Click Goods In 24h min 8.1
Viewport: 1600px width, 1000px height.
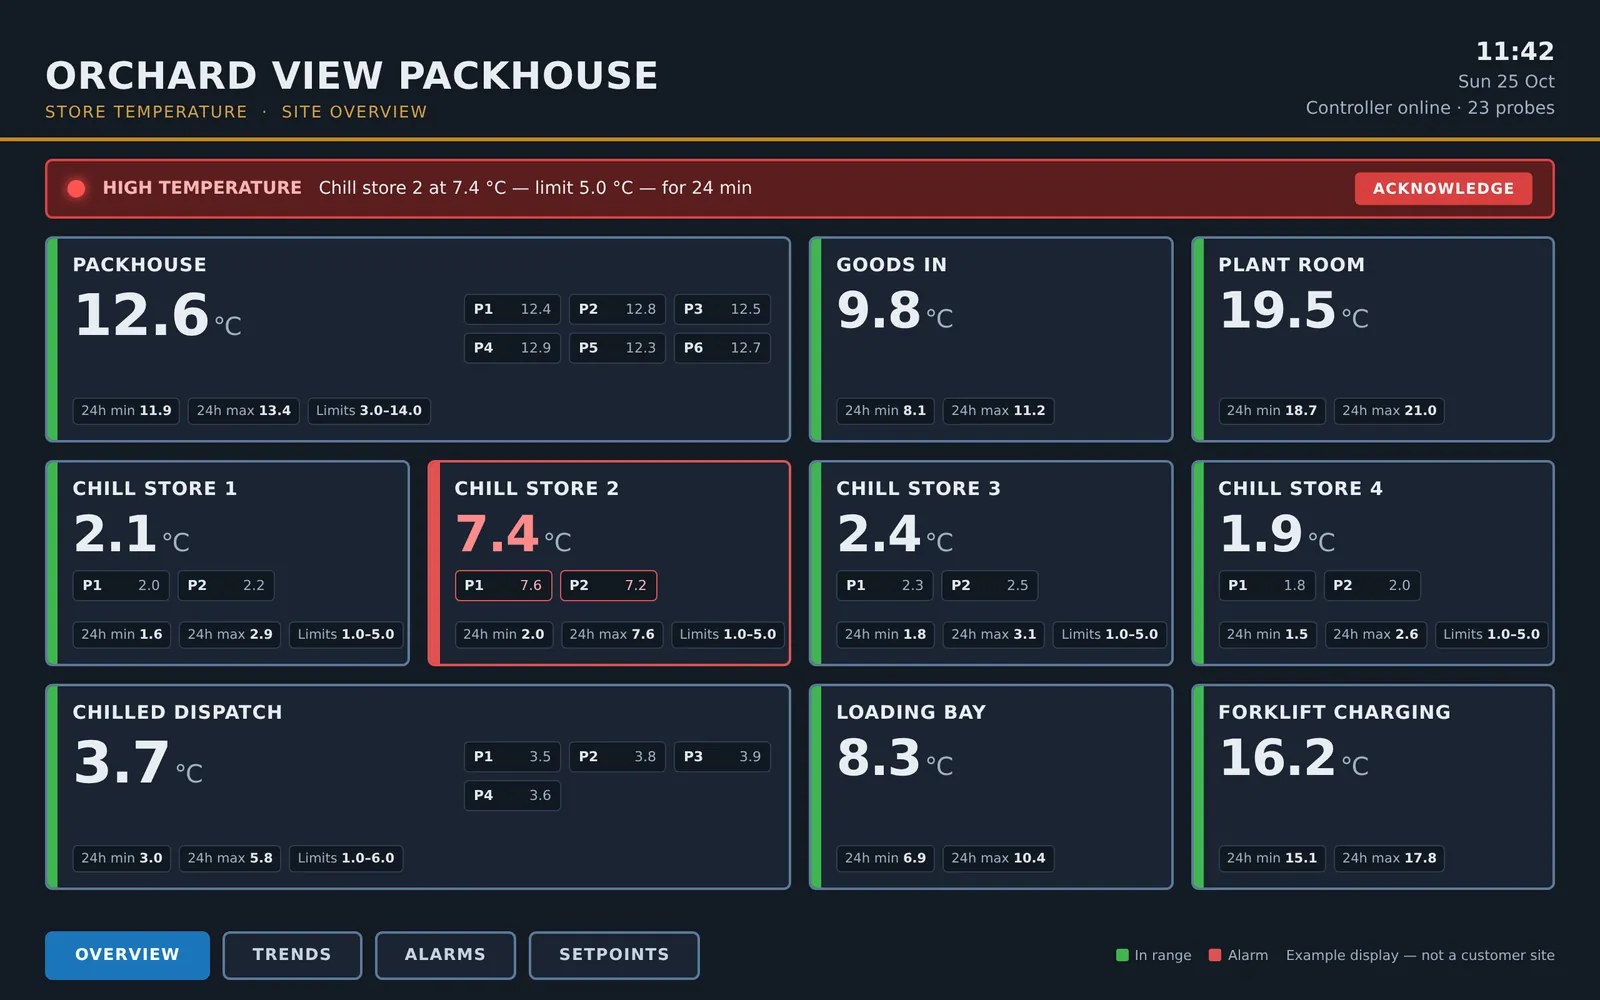pyautogui.click(x=885, y=411)
